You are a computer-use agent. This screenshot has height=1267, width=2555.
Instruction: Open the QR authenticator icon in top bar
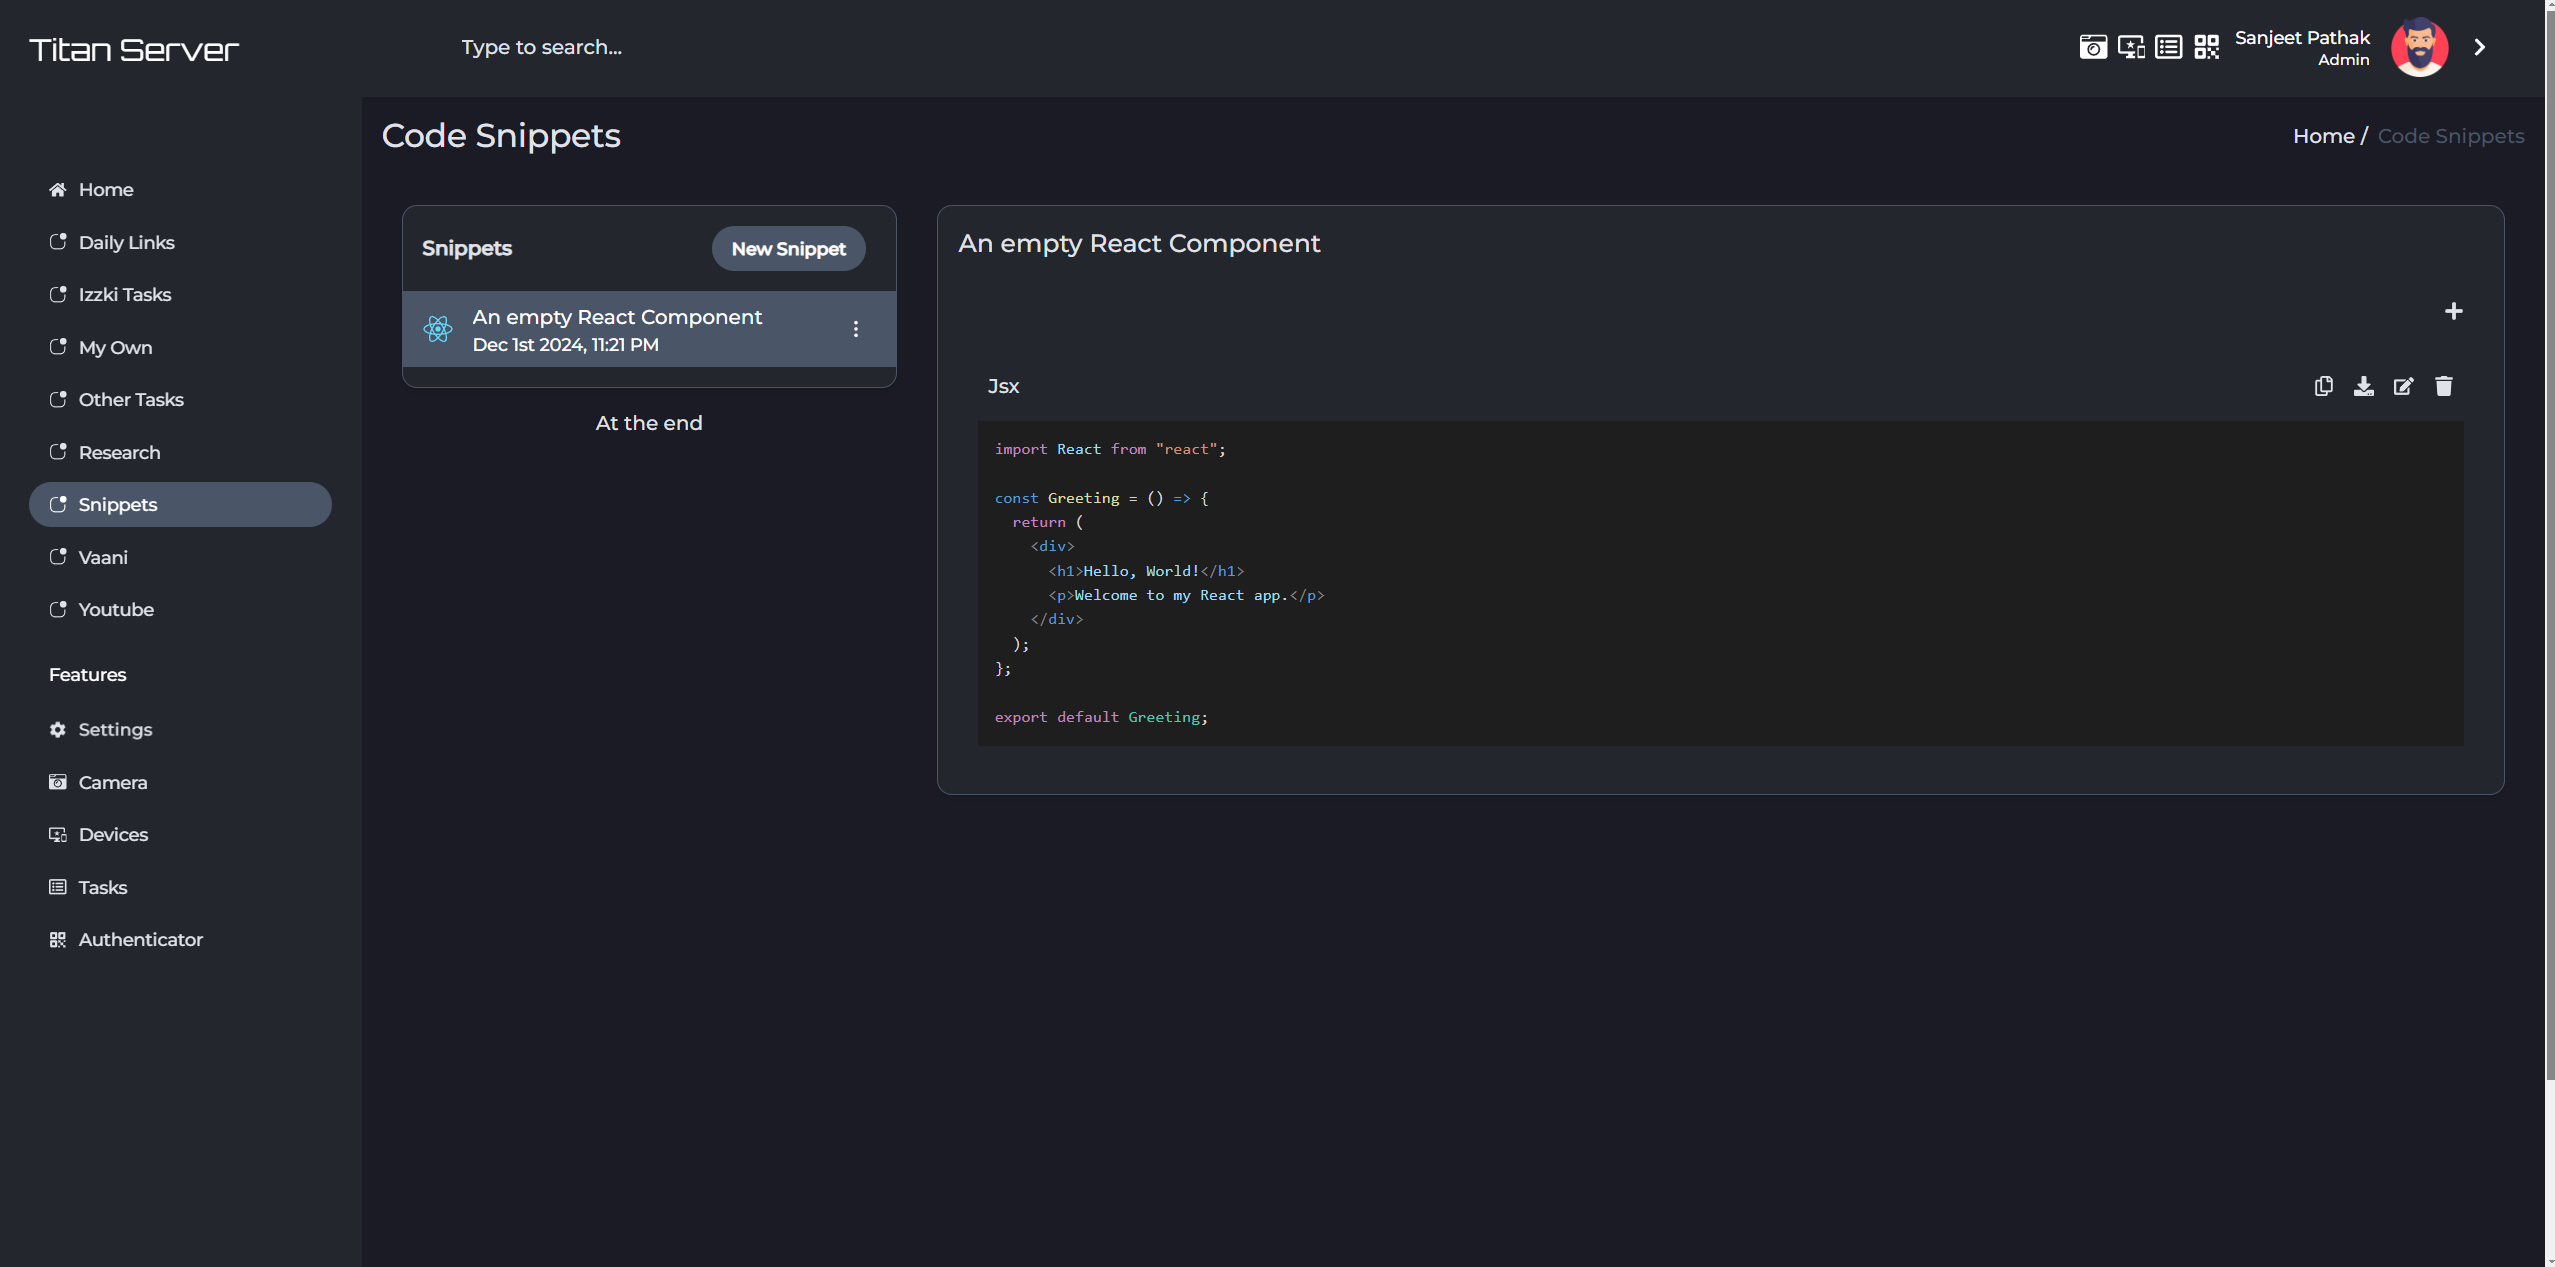click(2208, 47)
